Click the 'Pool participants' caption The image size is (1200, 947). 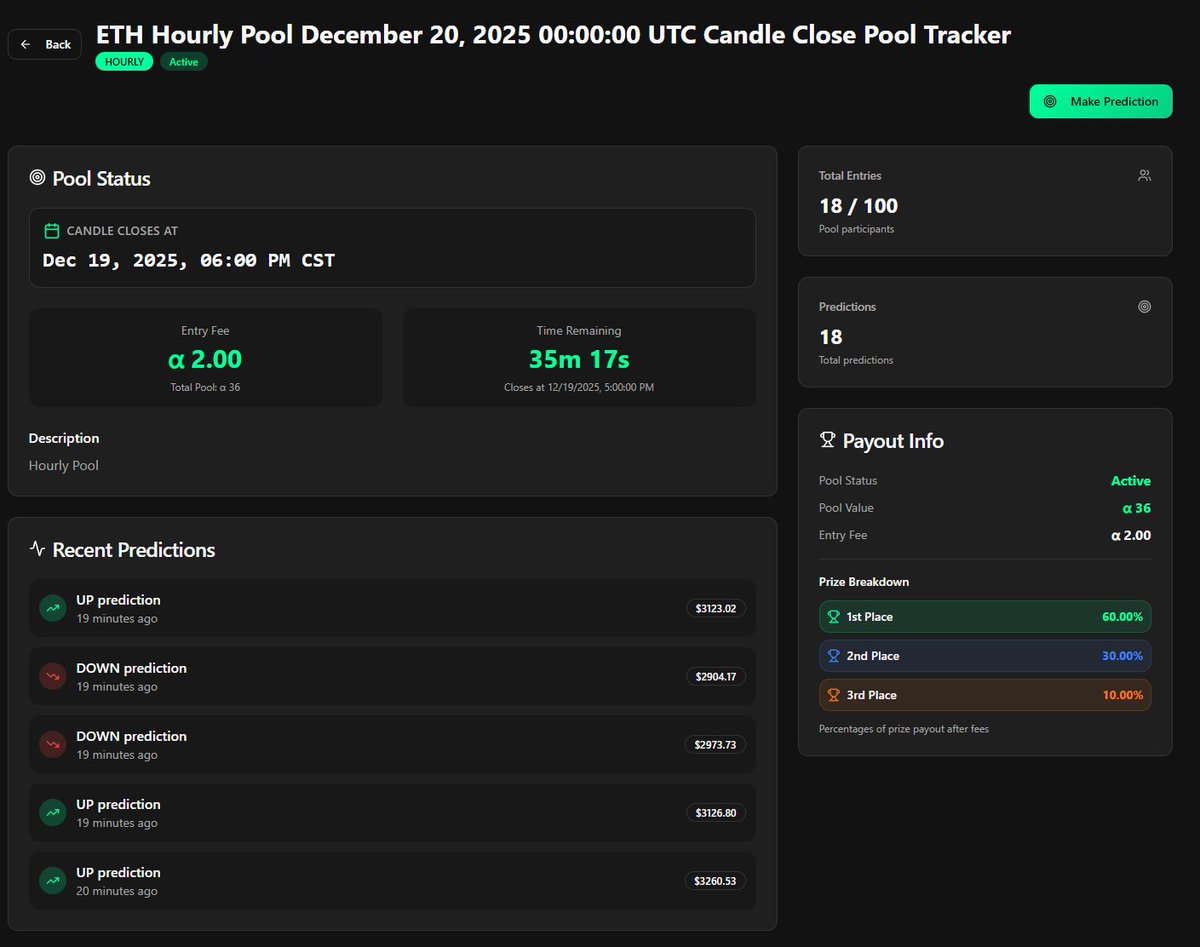pyautogui.click(x=857, y=229)
